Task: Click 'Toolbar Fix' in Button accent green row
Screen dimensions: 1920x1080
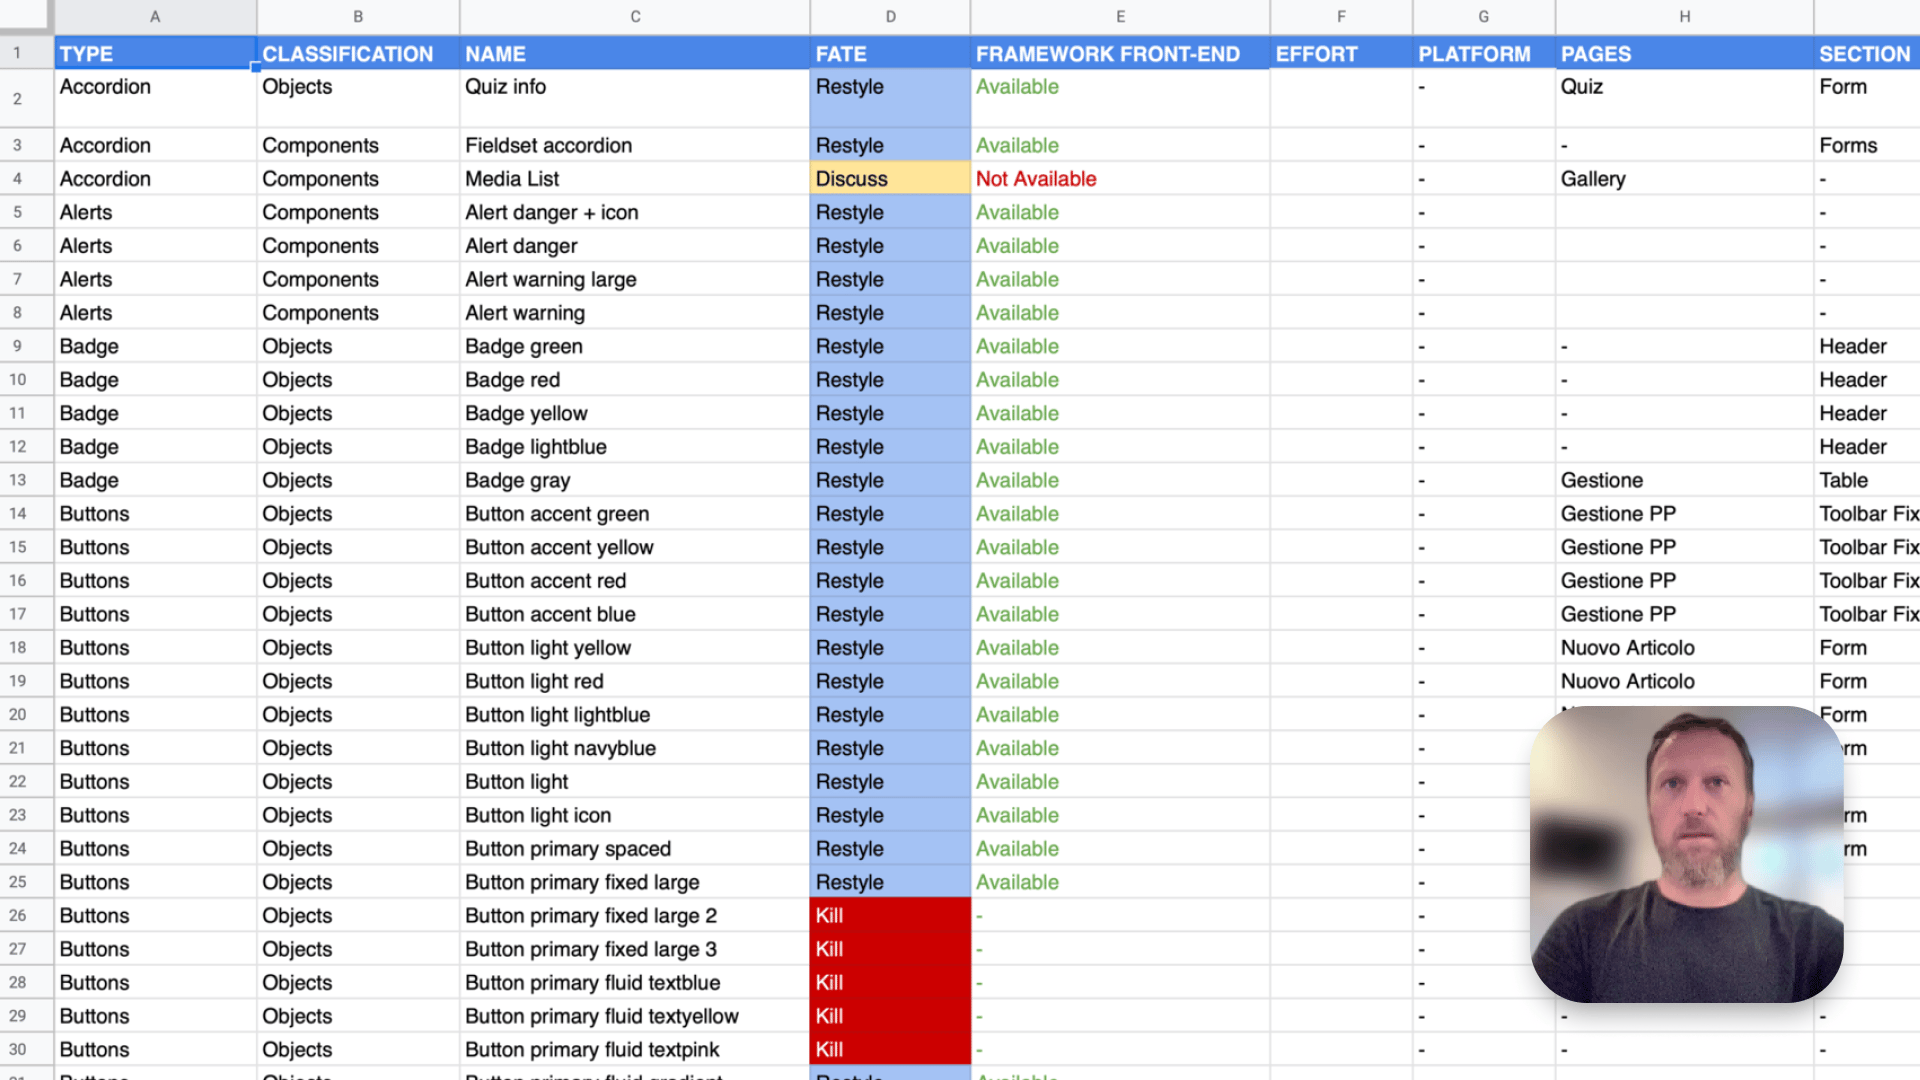Action: pyautogui.click(x=1868, y=514)
